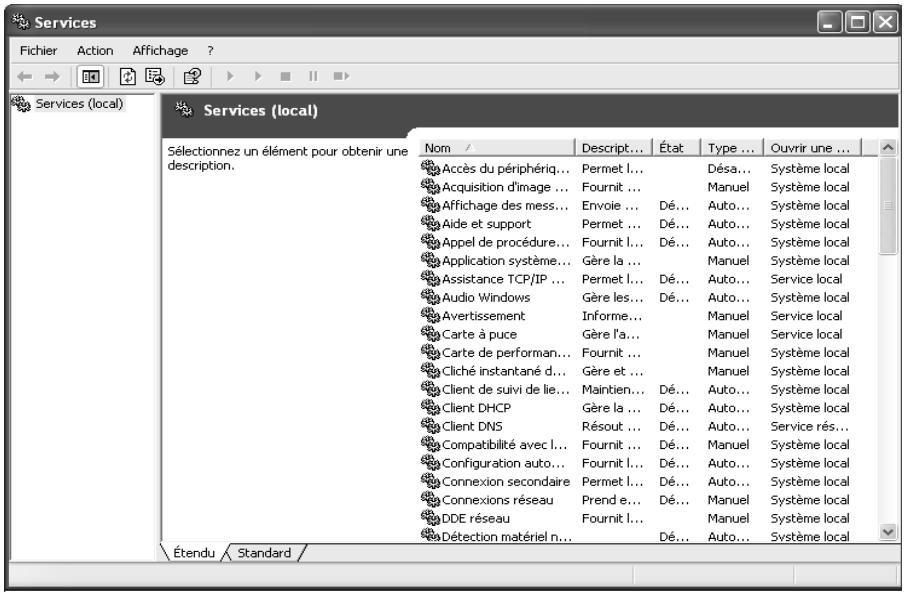Select the Assistance TCP/IP service
Screen dimensions: 906x595
point(503,279)
